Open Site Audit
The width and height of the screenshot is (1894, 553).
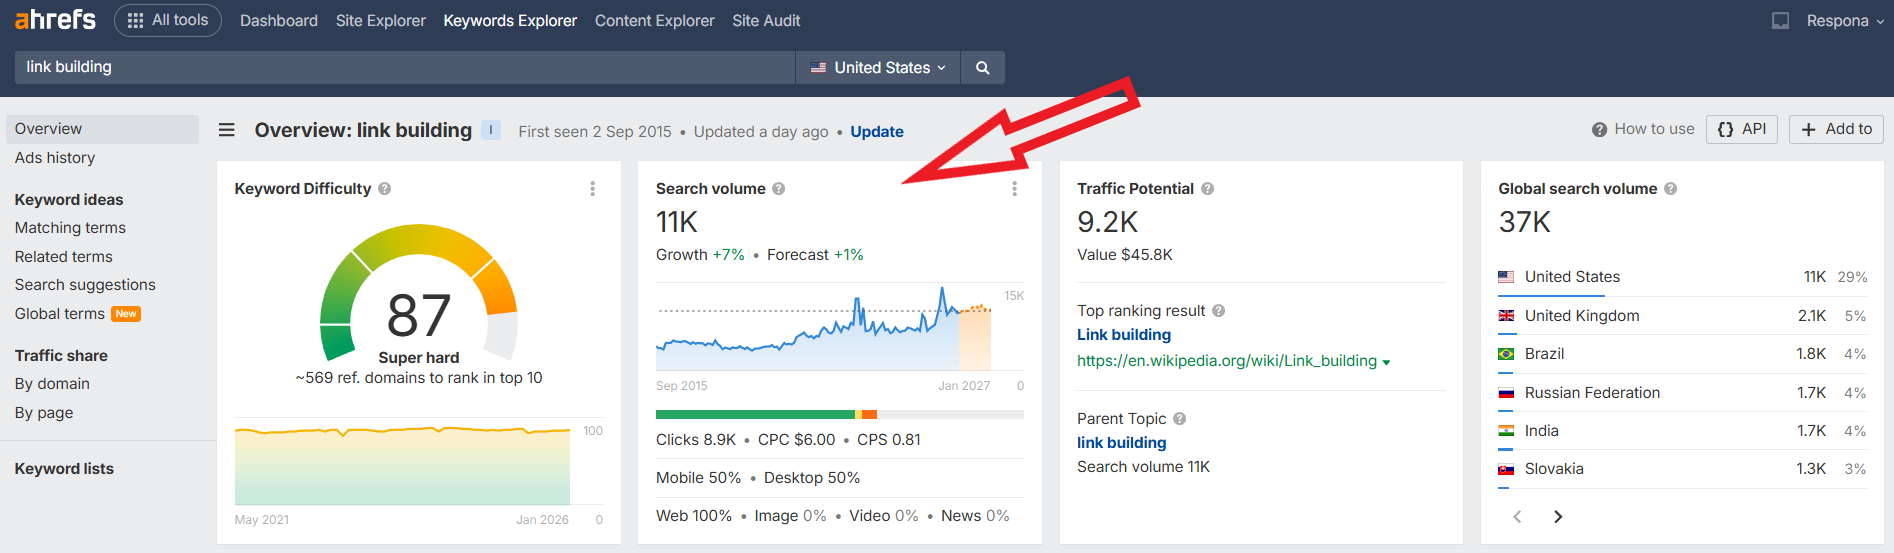click(x=766, y=20)
